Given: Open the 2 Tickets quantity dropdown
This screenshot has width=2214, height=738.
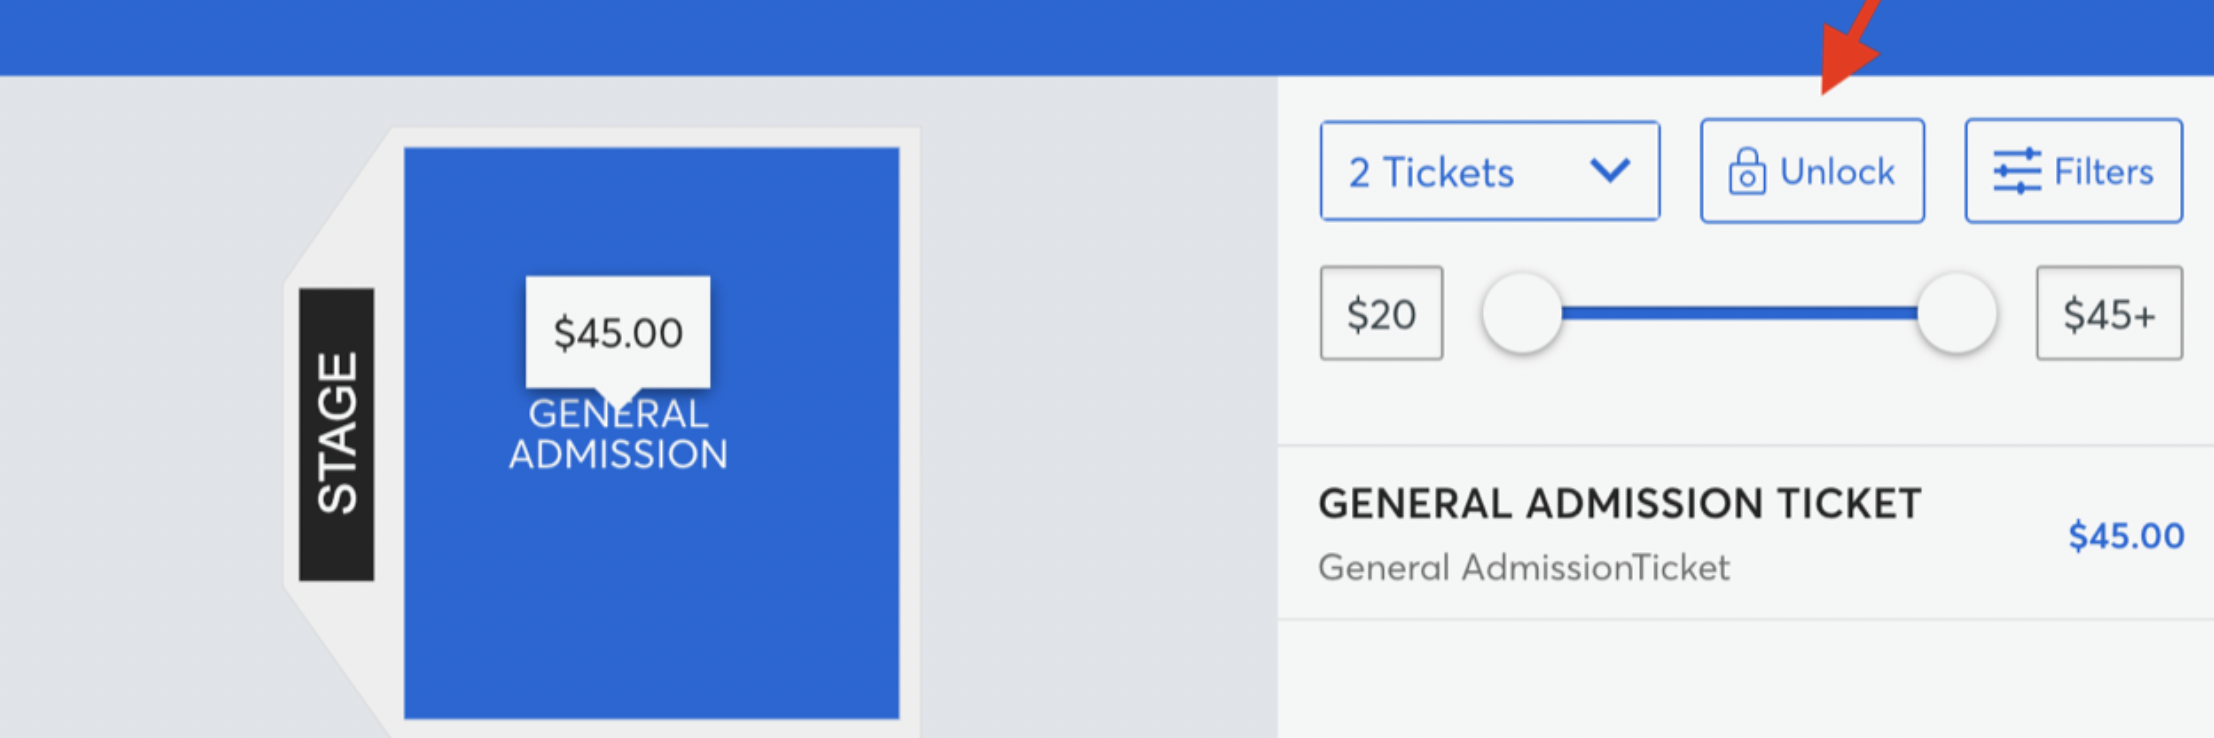Looking at the screenshot, I should (1489, 171).
